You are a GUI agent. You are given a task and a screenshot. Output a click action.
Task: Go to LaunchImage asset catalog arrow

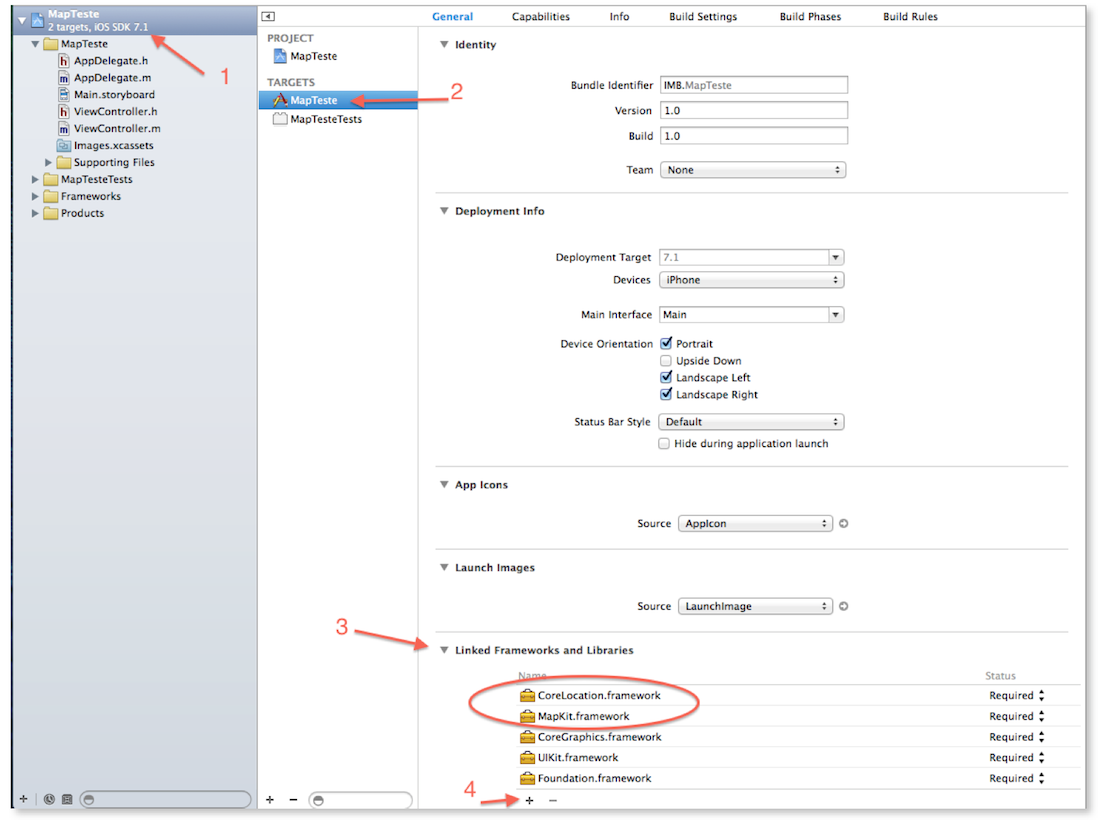pos(844,606)
